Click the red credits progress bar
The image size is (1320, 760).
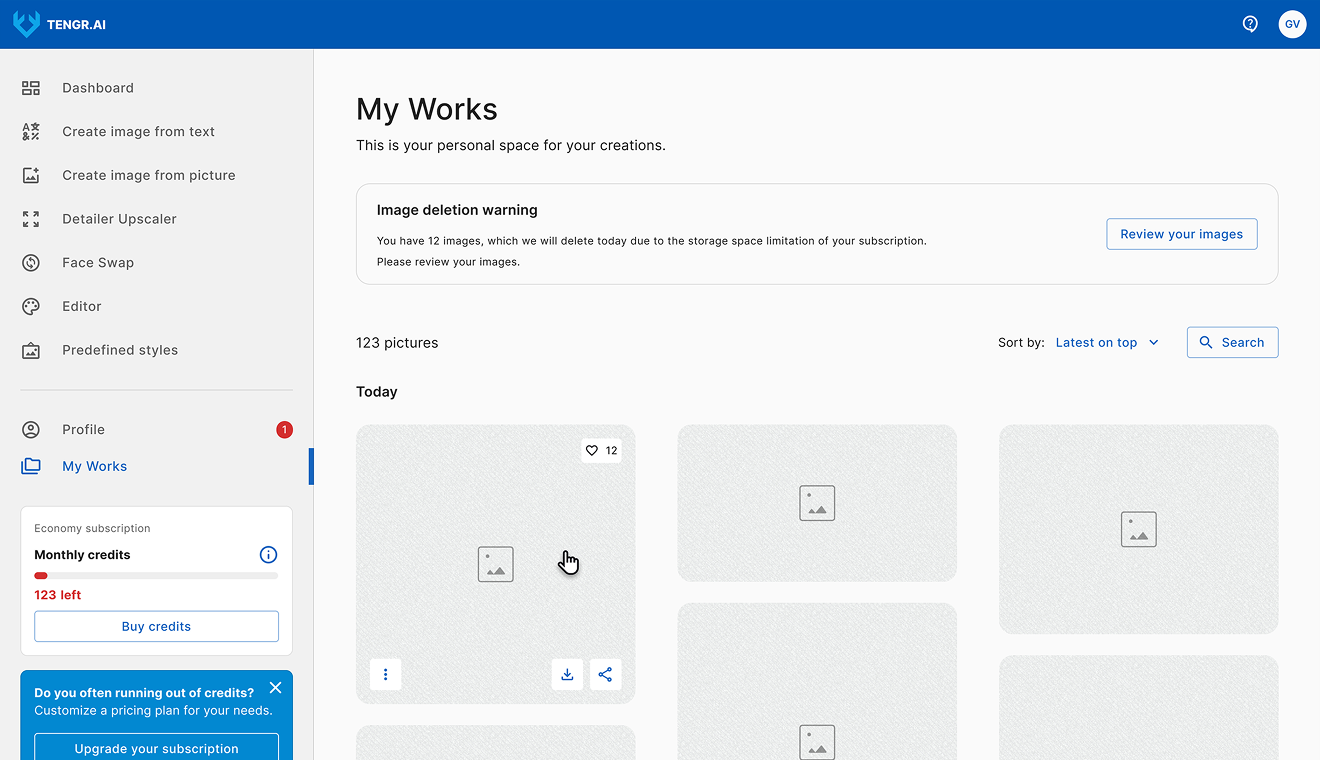point(41,575)
